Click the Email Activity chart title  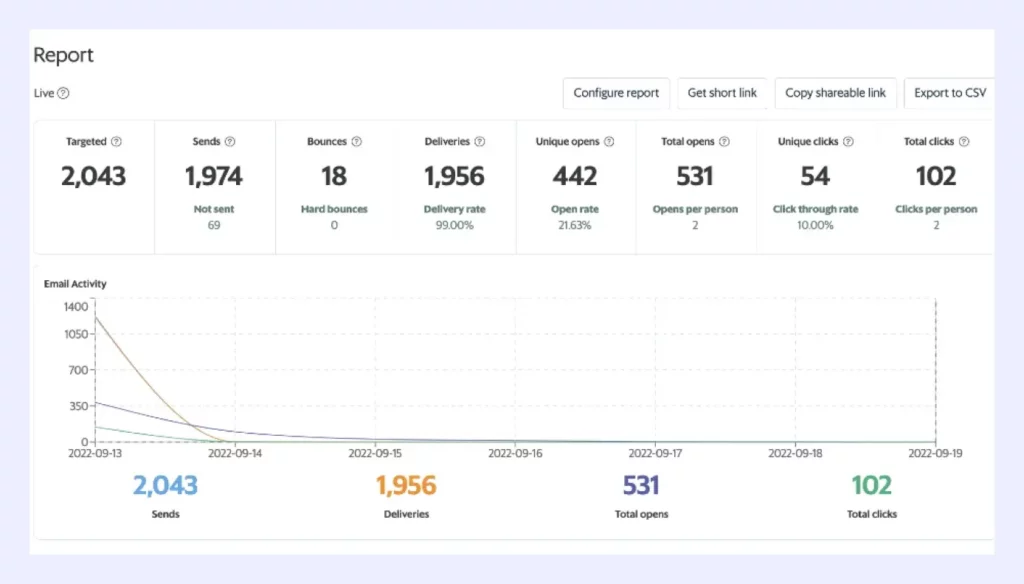pos(75,284)
